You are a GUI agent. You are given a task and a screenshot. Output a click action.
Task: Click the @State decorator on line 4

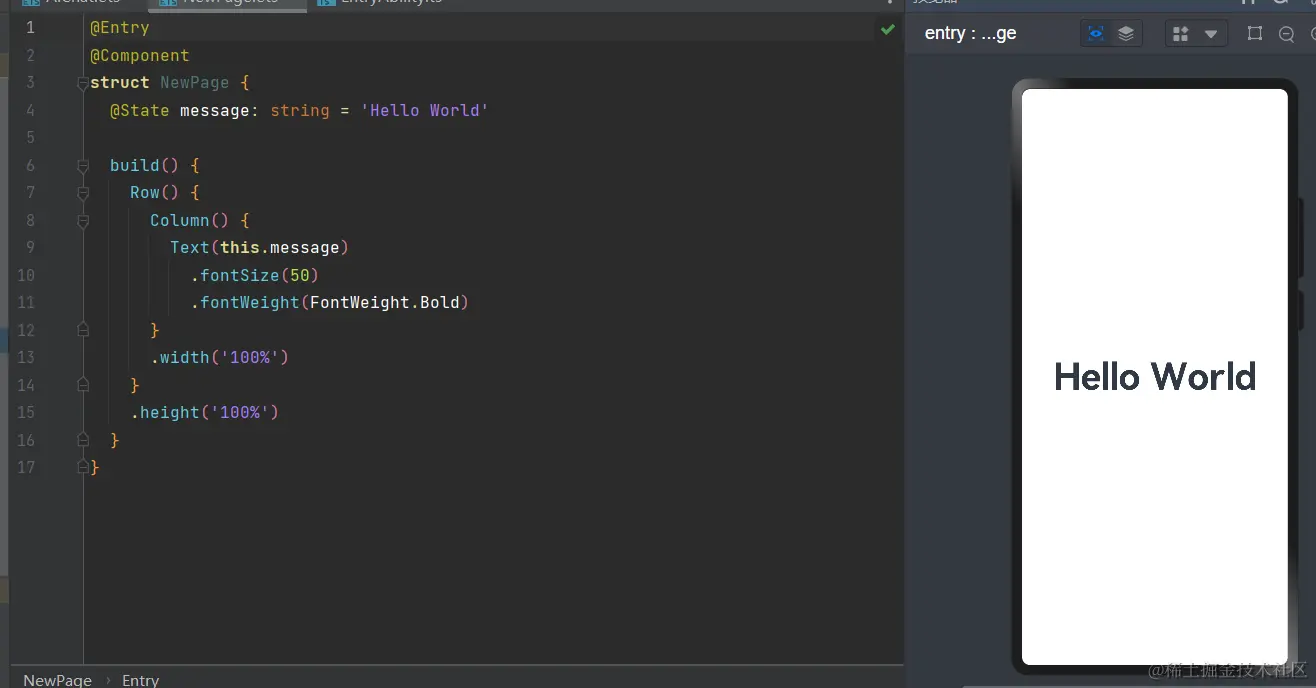(139, 111)
